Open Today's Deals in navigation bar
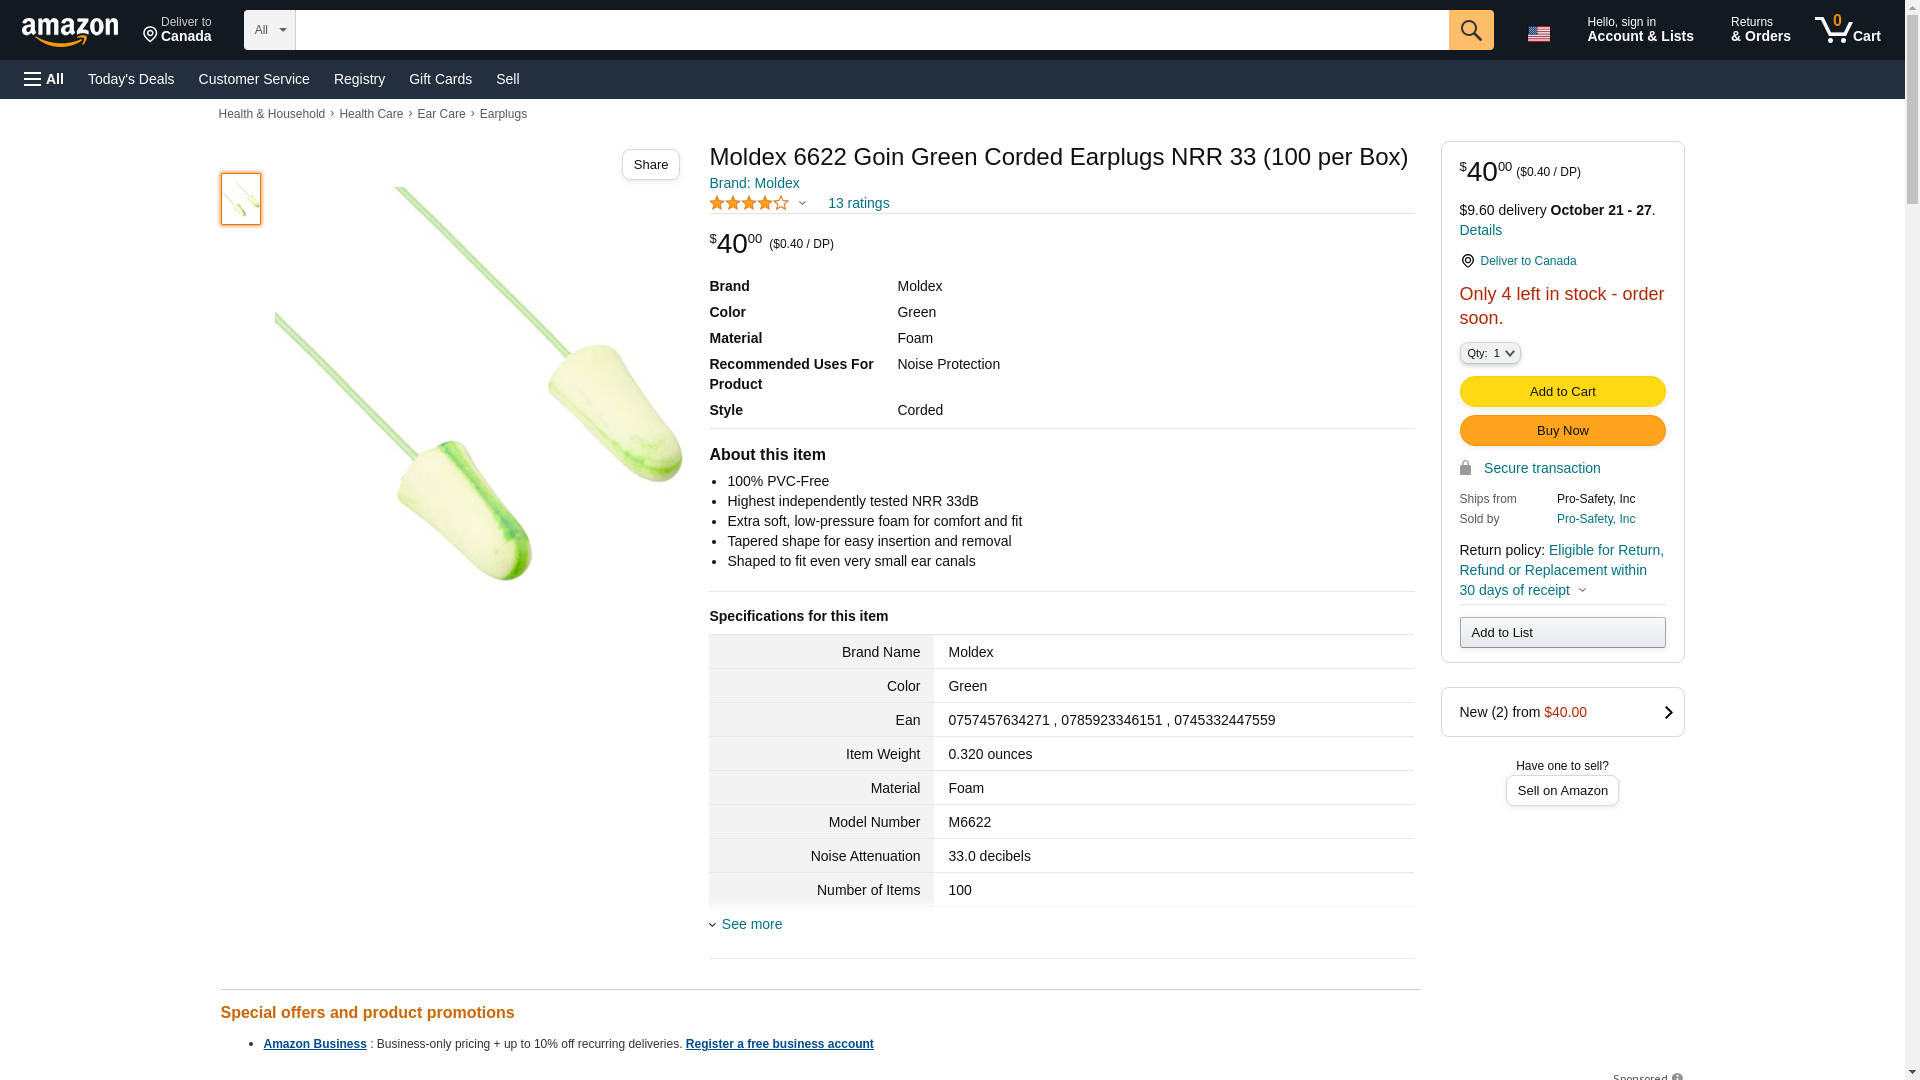Image resolution: width=1920 pixels, height=1080 pixels. click(131, 79)
